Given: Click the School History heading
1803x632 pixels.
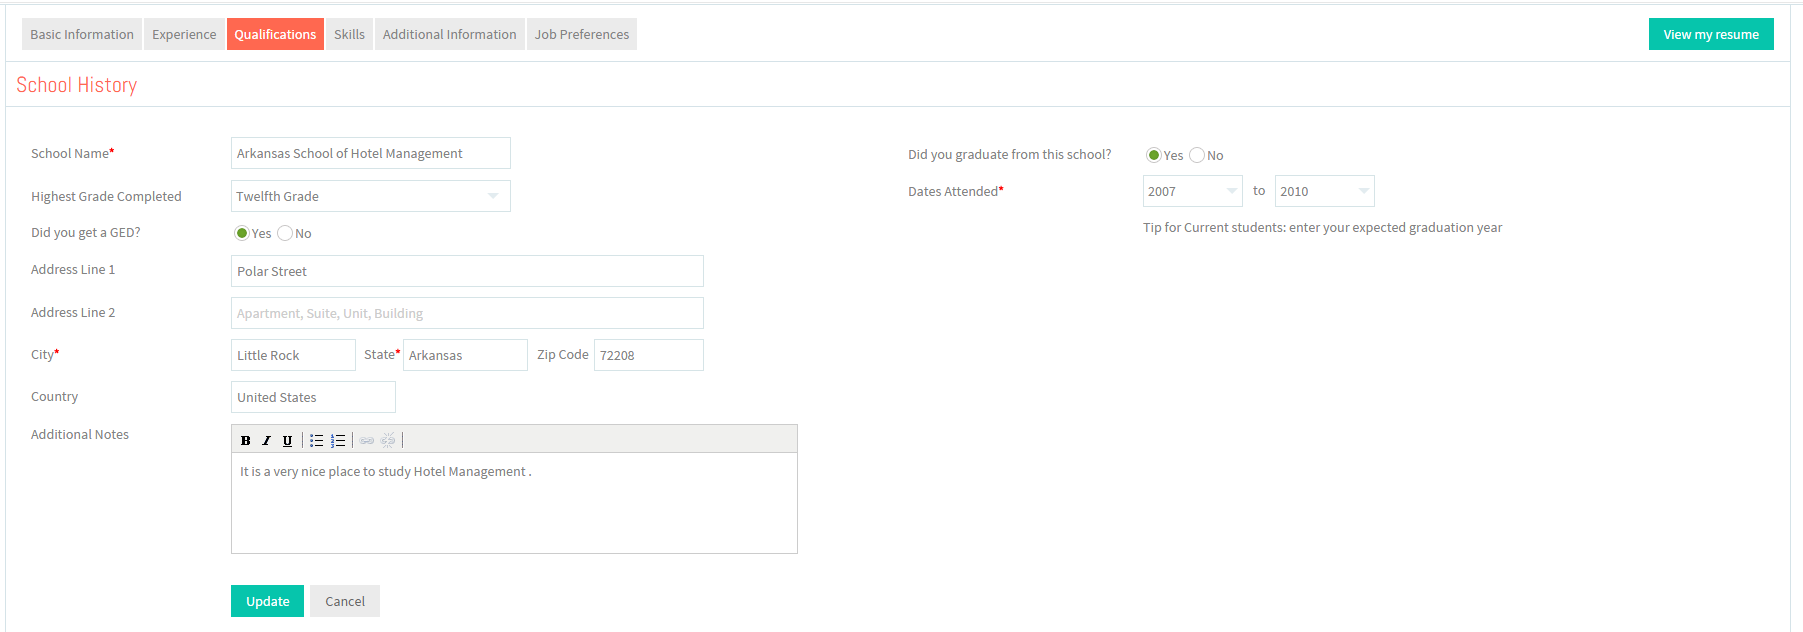Looking at the screenshot, I should pyautogui.click(x=77, y=85).
